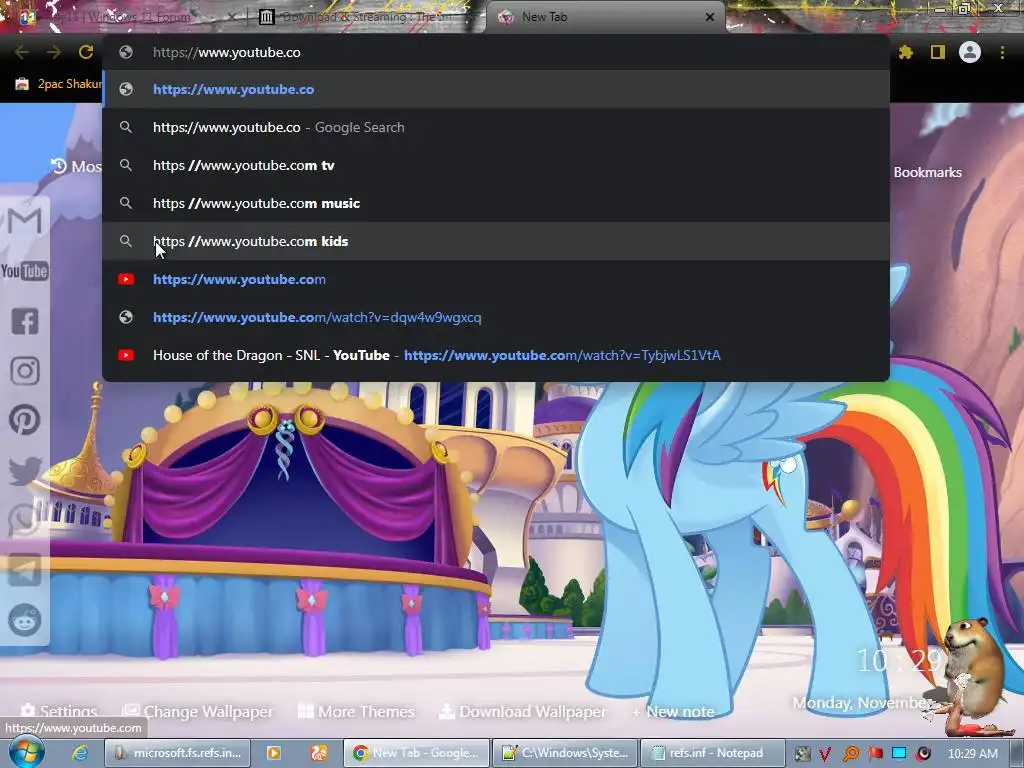Open the WhatsApp sidebar shortcut

25,520
